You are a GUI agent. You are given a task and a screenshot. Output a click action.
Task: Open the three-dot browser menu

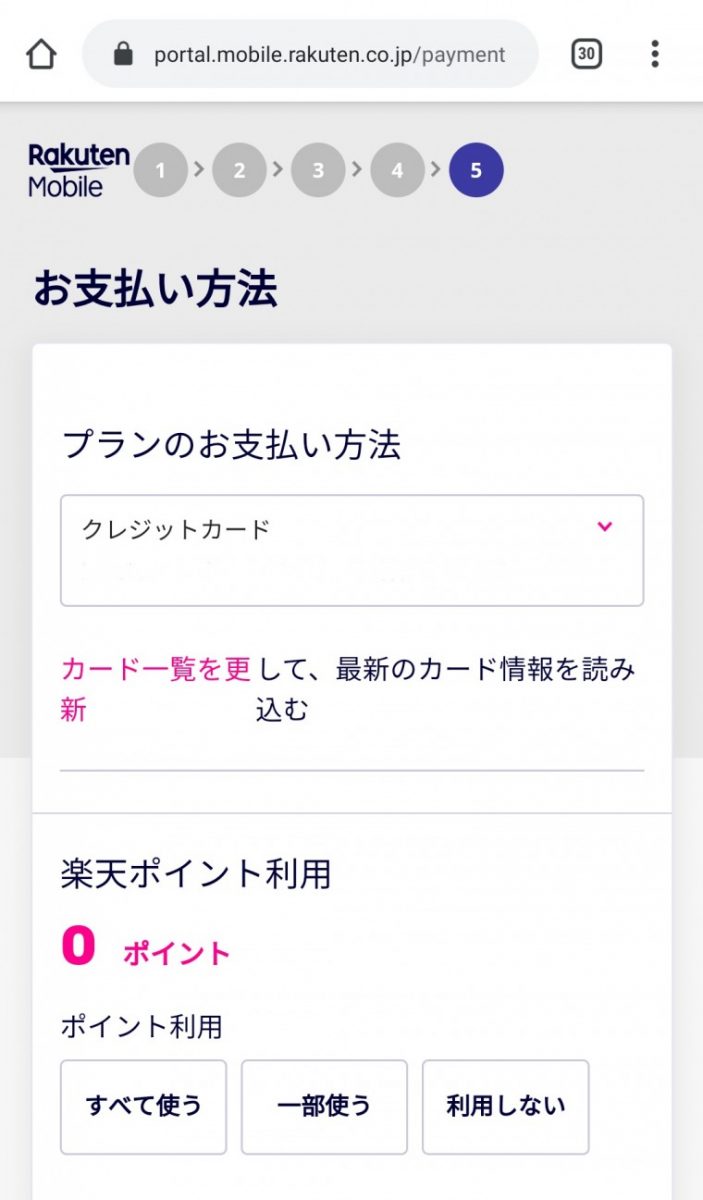[x=655, y=54]
